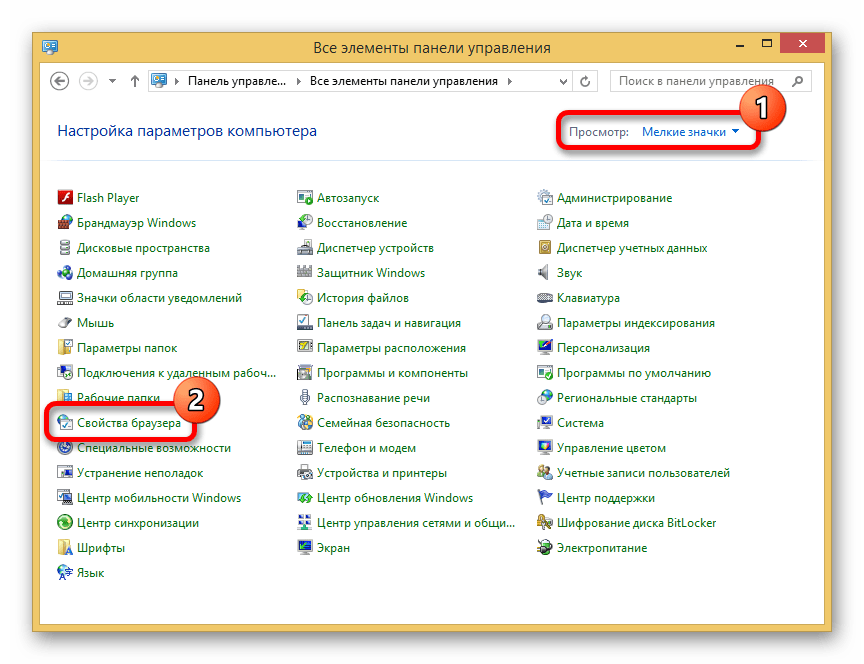Image resolution: width=864 pixels, height=664 pixels.
Task: Expand chevron after Панель управле... breadcrumb
Action: point(298,82)
